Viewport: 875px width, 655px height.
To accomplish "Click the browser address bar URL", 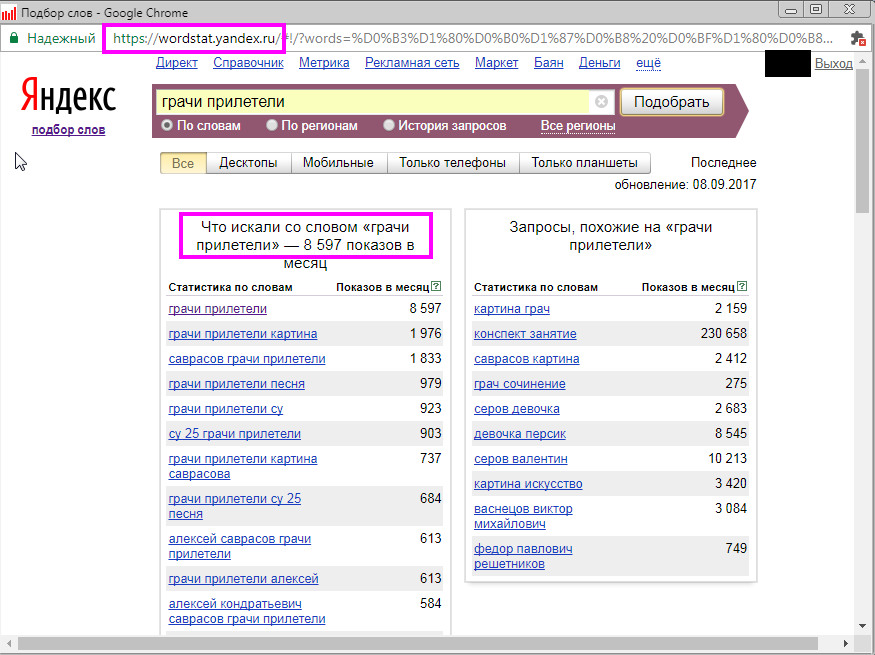I will click(x=473, y=38).
